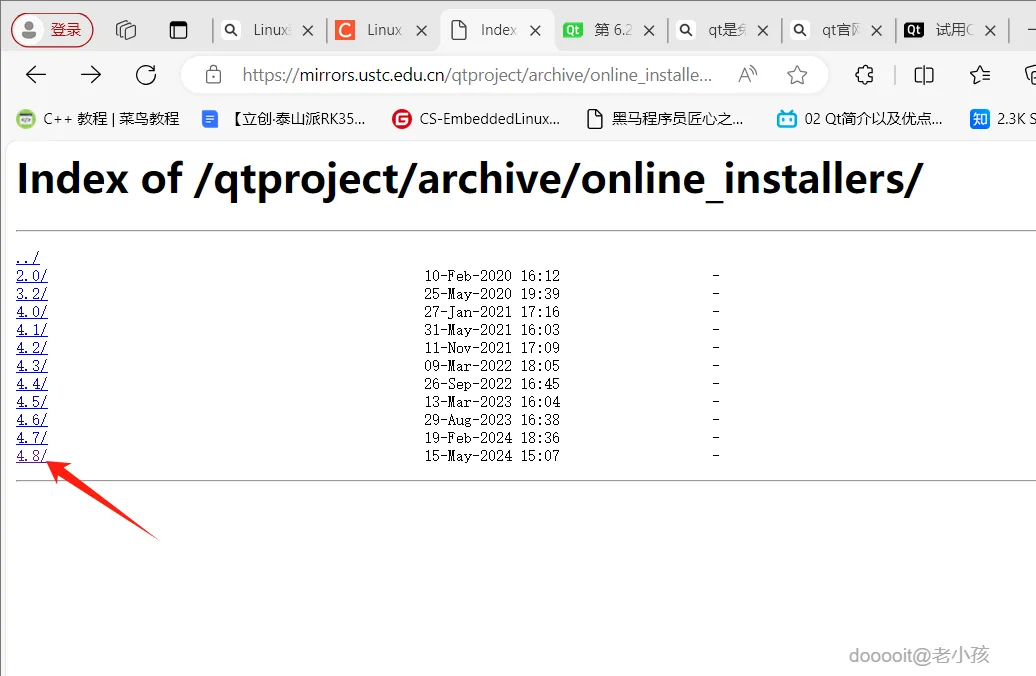This screenshot has height=676, width=1036.
Task: Click the login profile button
Action: [52, 30]
